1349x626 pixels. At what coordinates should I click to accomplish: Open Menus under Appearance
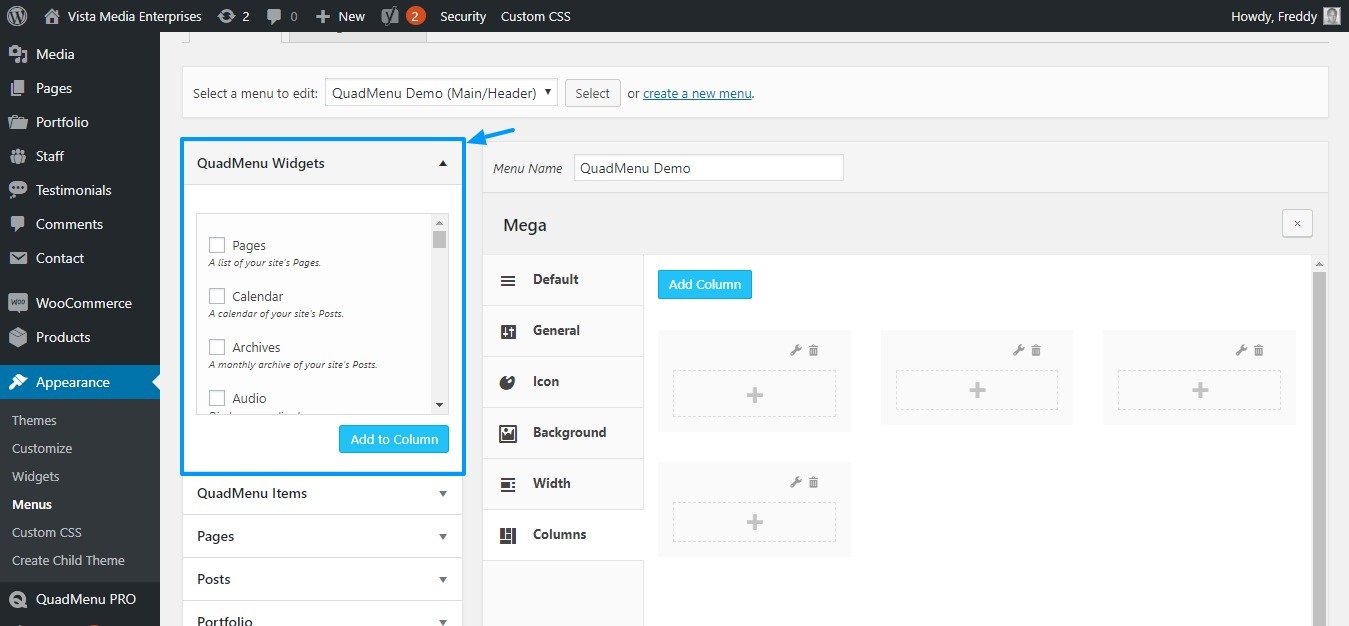tap(32, 504)
